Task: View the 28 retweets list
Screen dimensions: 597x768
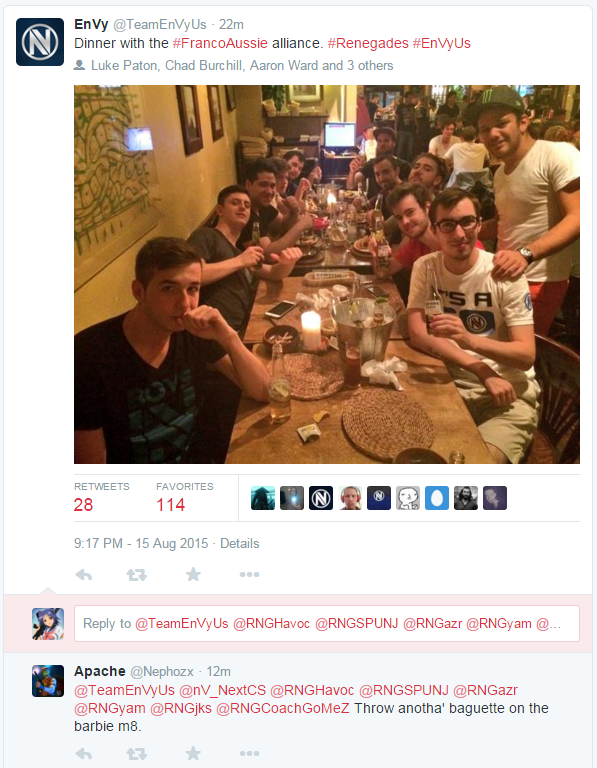Action: pyautogui.click(x=101, y=497)
